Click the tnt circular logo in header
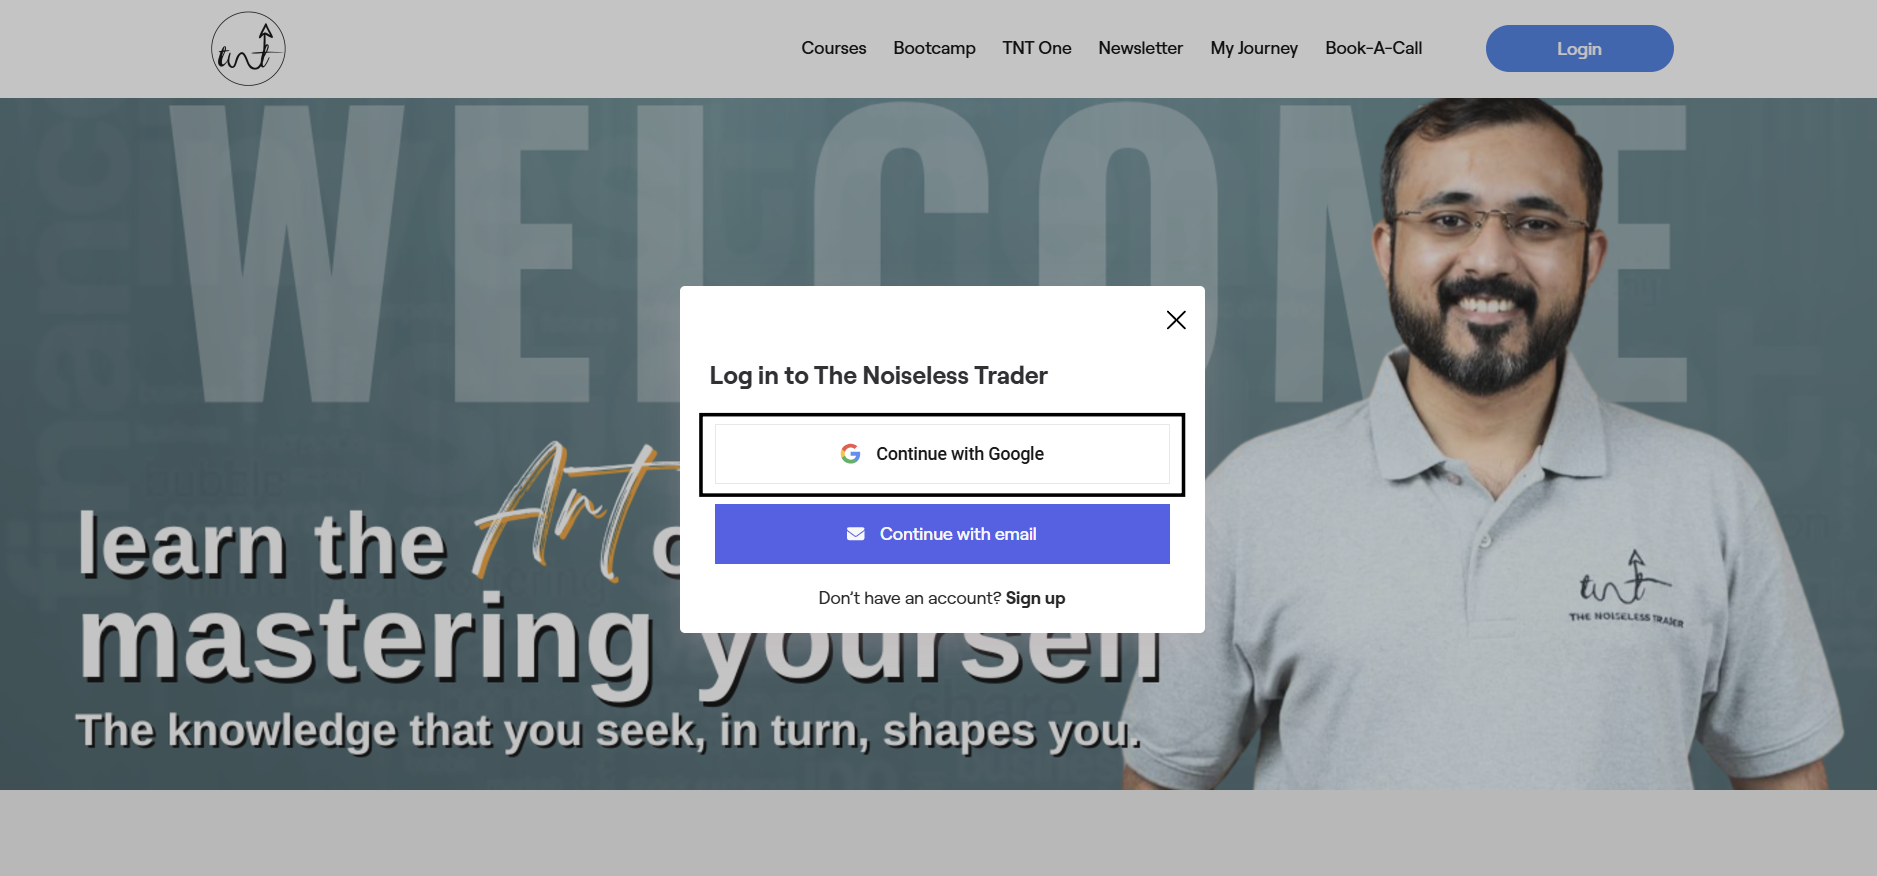 [x=248, y=49]
